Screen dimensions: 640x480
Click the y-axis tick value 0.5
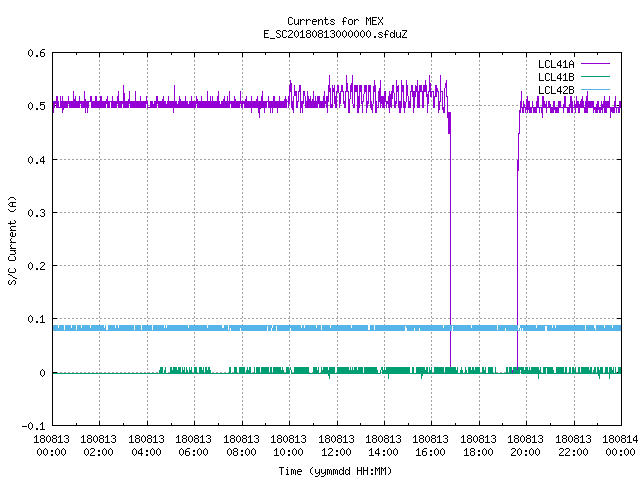36,106
